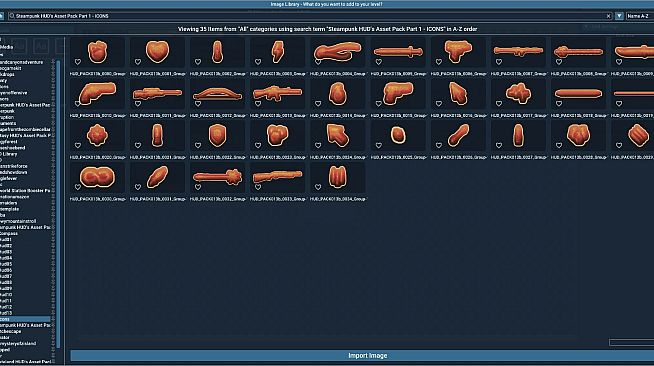
Task: Click the HUD_PACK013b_0028 file name label
Action: pyautogui.click(x=578, y=157)
